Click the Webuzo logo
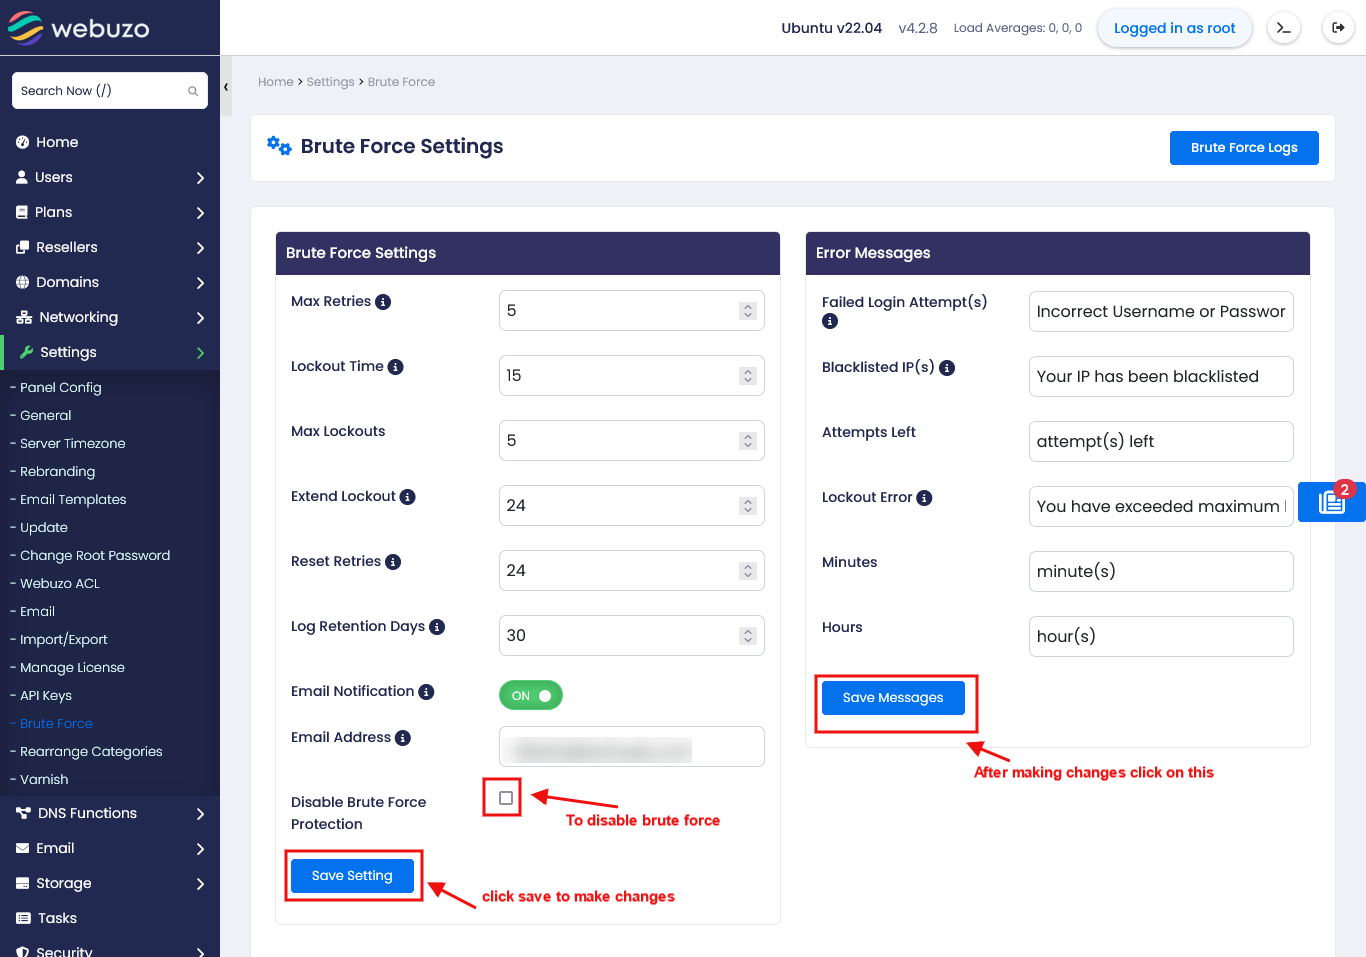1366x957 pixels. pos(79,28)
